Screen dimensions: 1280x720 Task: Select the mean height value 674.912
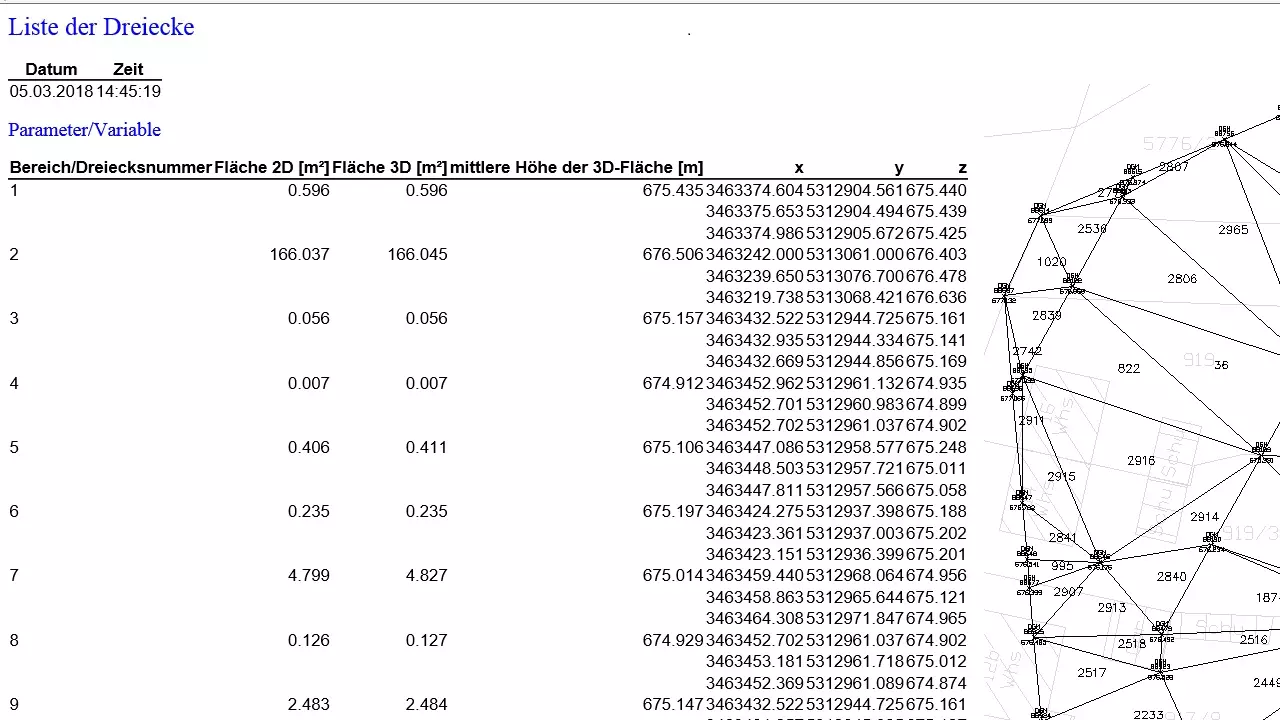coord(673,383)
